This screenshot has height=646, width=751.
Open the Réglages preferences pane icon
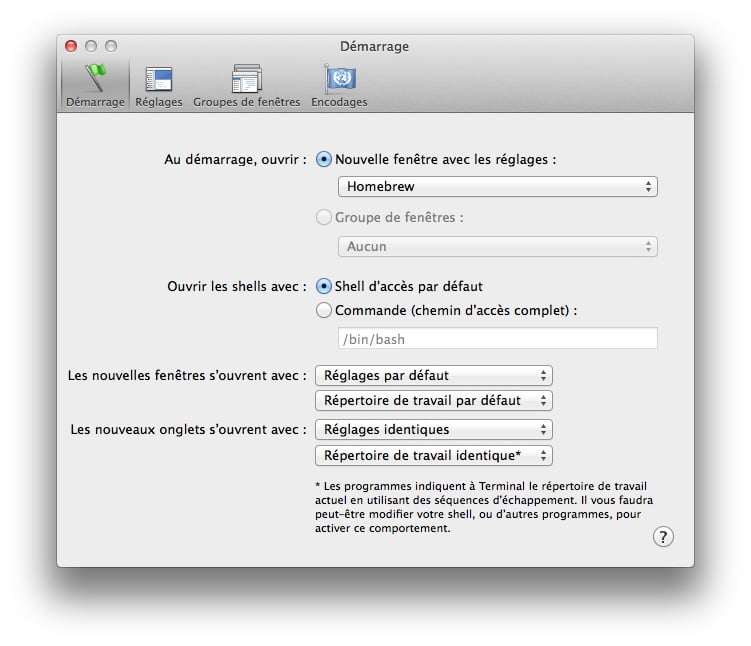159,85
